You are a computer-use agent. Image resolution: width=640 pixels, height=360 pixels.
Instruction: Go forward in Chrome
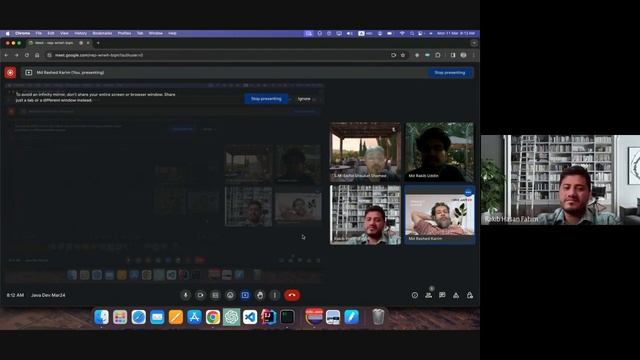(16, 55)
